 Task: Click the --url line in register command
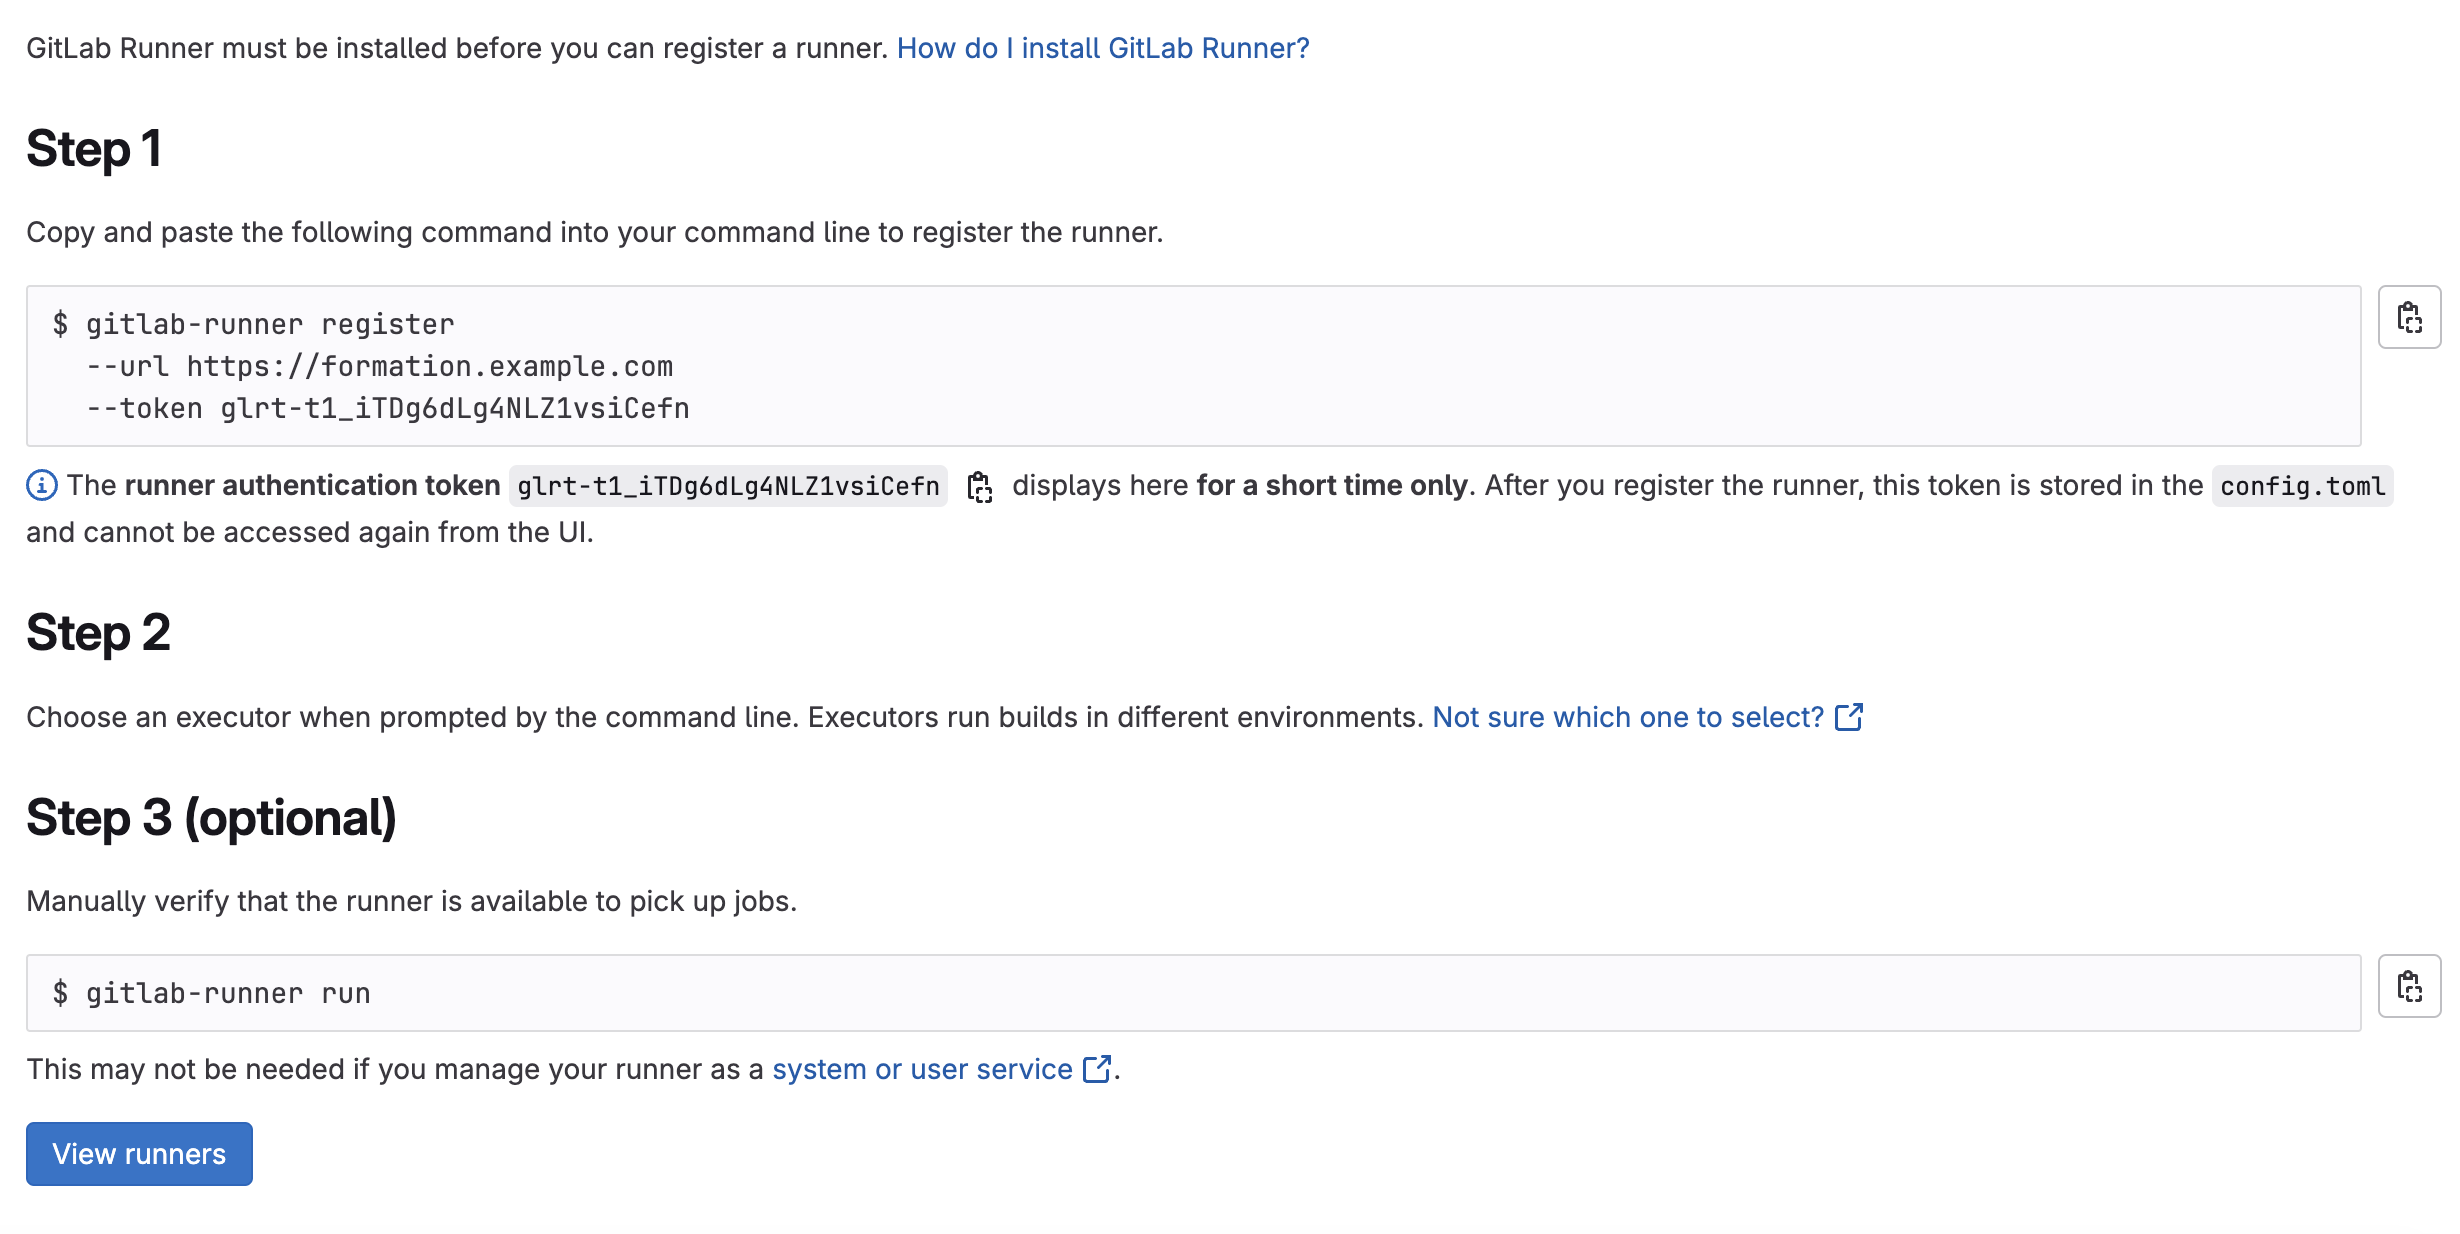point(380,367)
